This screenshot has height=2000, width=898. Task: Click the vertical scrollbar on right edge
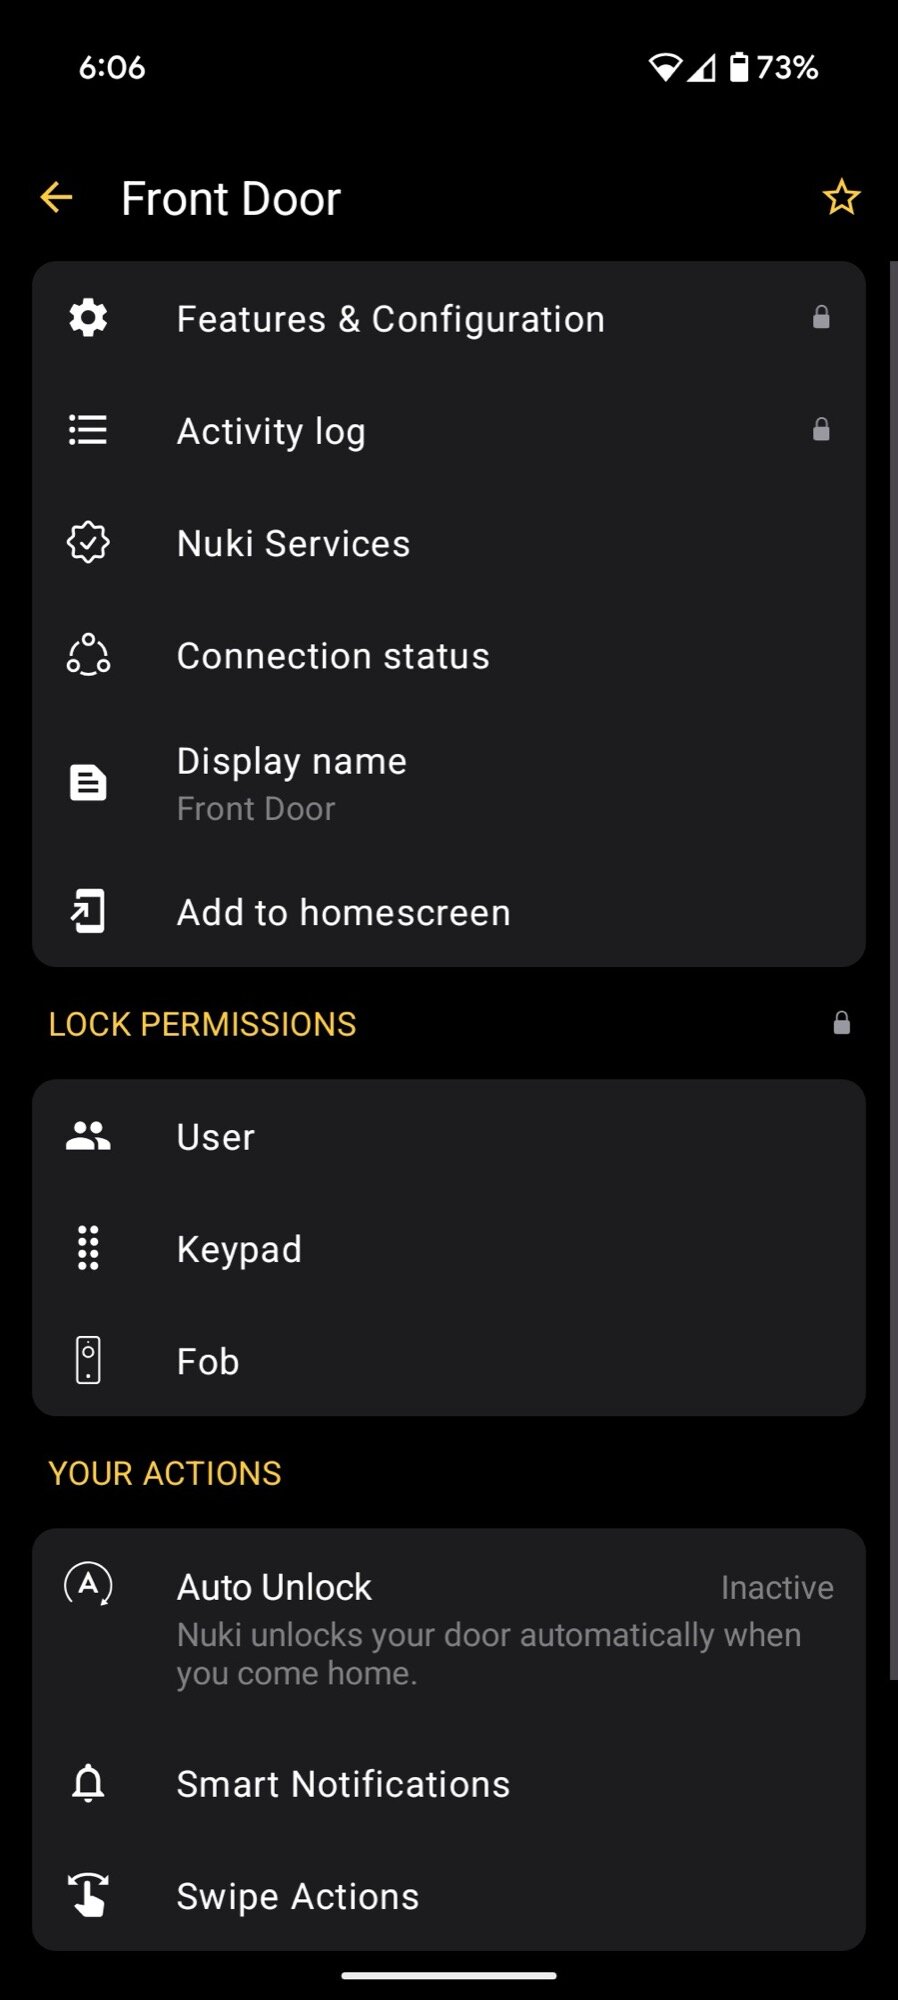point(892,970)
